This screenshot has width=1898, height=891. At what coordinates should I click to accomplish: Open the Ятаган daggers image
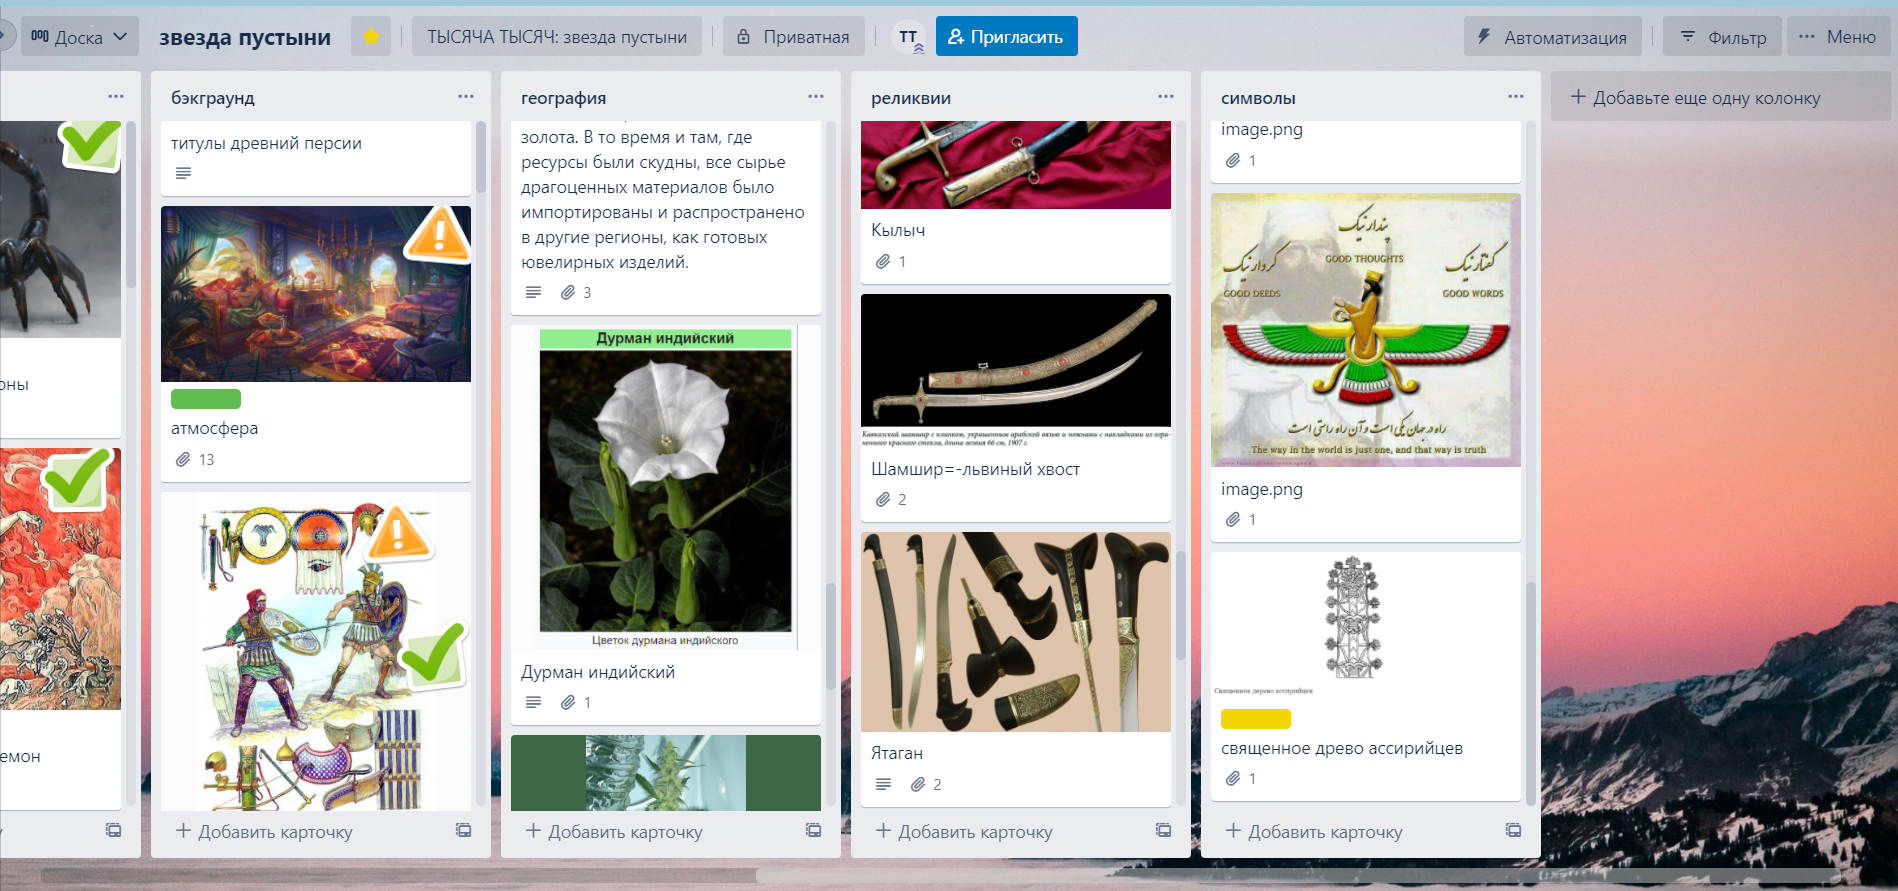(1016, 632)
